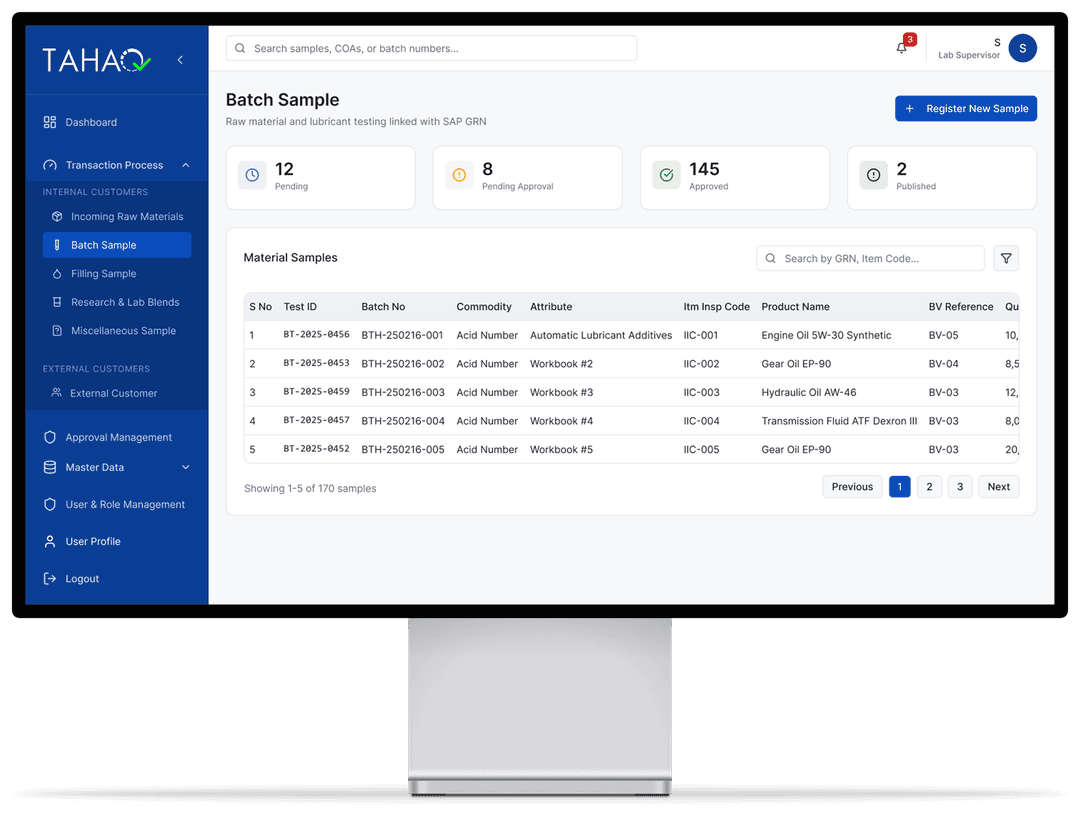
Task: Click the Batch Sample test tube icon
Action: click(x=57, y=245)
